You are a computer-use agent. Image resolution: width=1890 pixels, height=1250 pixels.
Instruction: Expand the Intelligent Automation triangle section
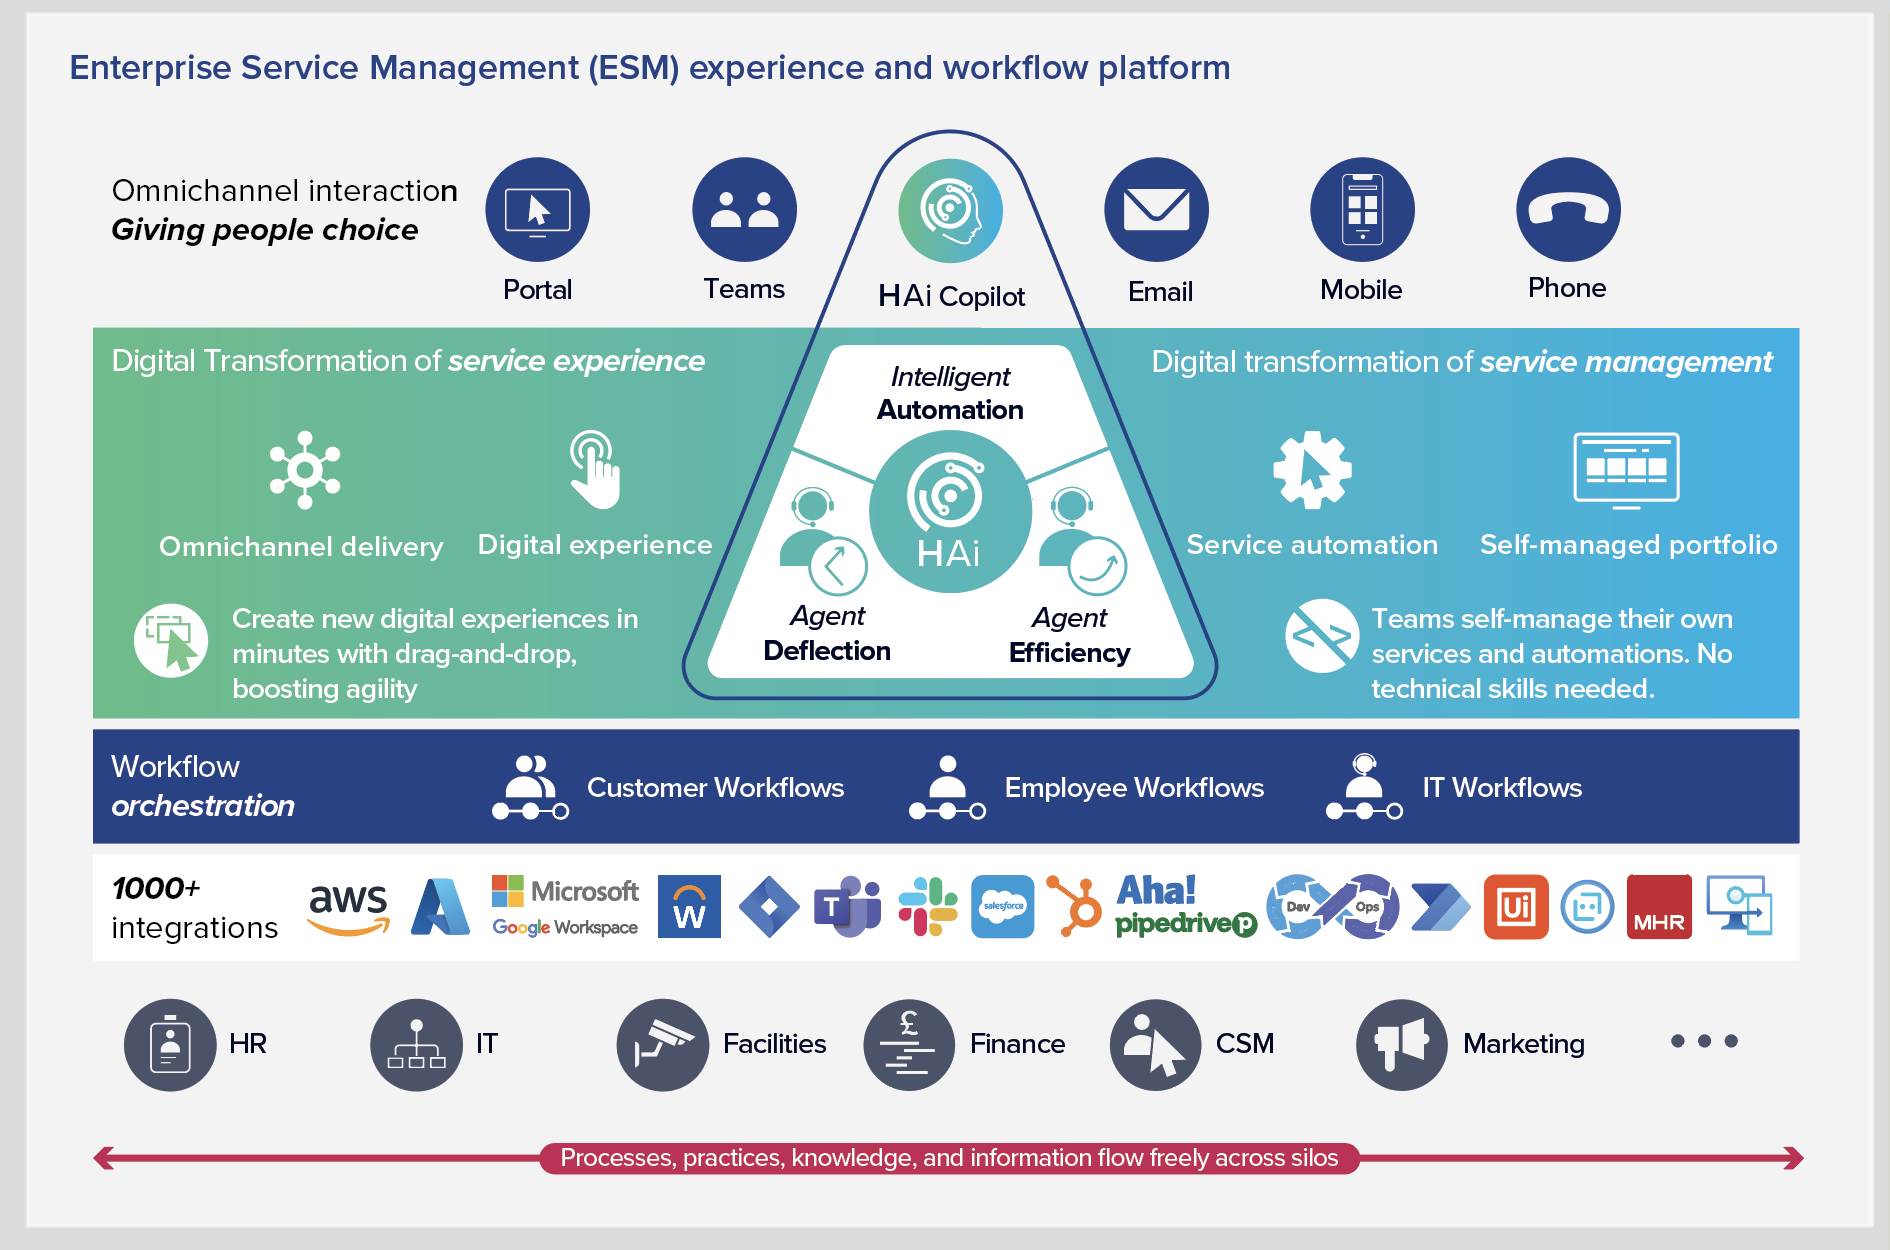950,395
